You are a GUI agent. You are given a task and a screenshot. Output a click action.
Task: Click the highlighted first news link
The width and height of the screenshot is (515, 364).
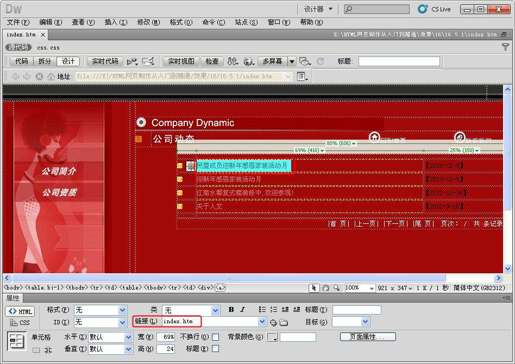click(x=243, y=166)
